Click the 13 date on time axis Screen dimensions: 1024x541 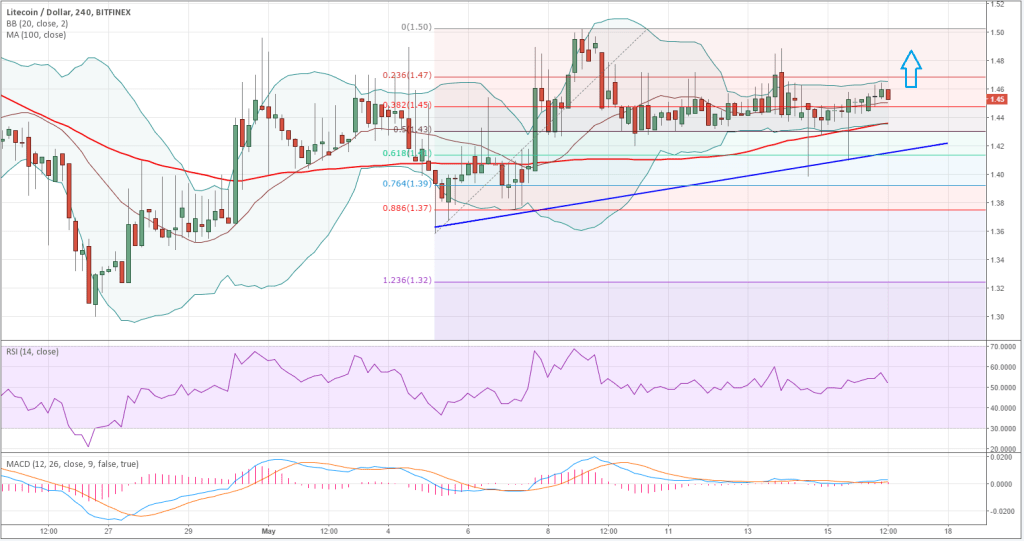(x=748, y=531)
